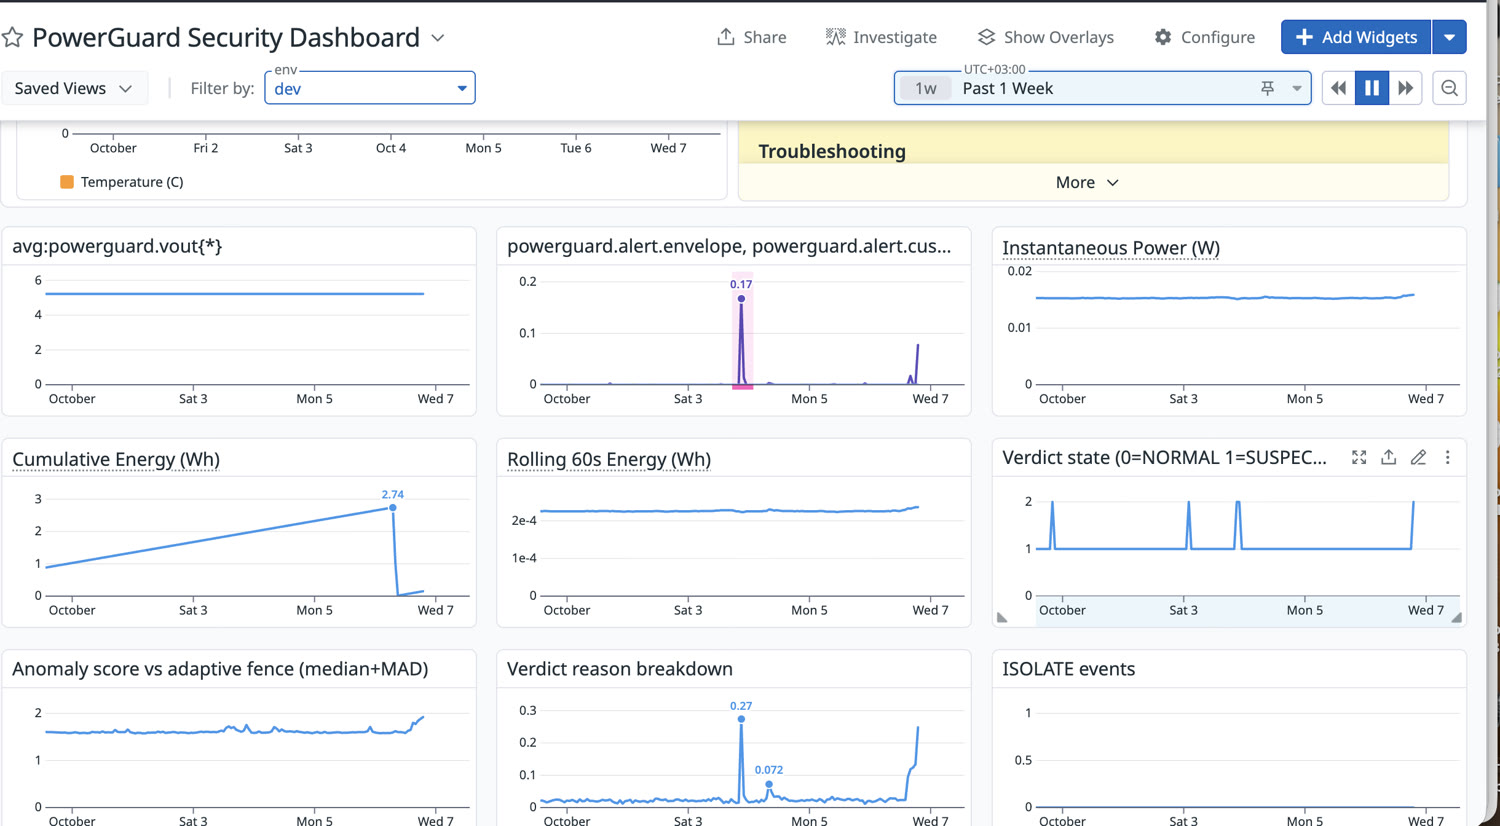This screenshot has height=826, width=1500.
Task: Click the Verdict reason breakdown widget title
Action: tap(620, 669)
